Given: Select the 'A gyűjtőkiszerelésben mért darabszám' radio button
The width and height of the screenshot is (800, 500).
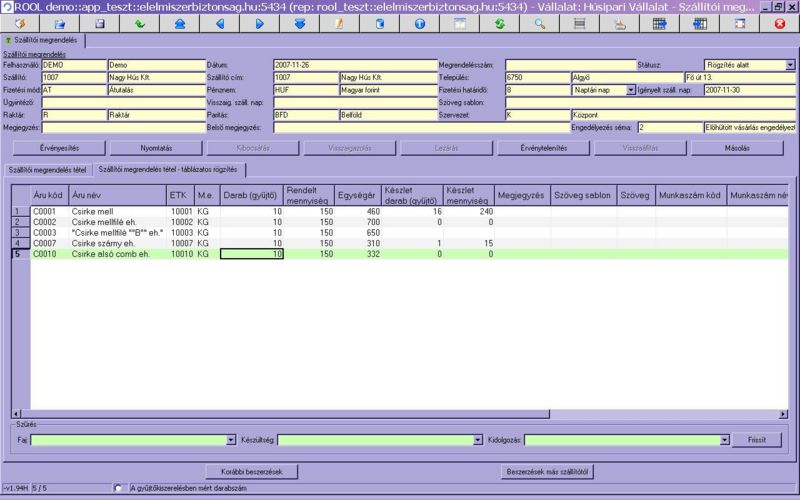Looking at the screenshot, I should pos(119,488).
